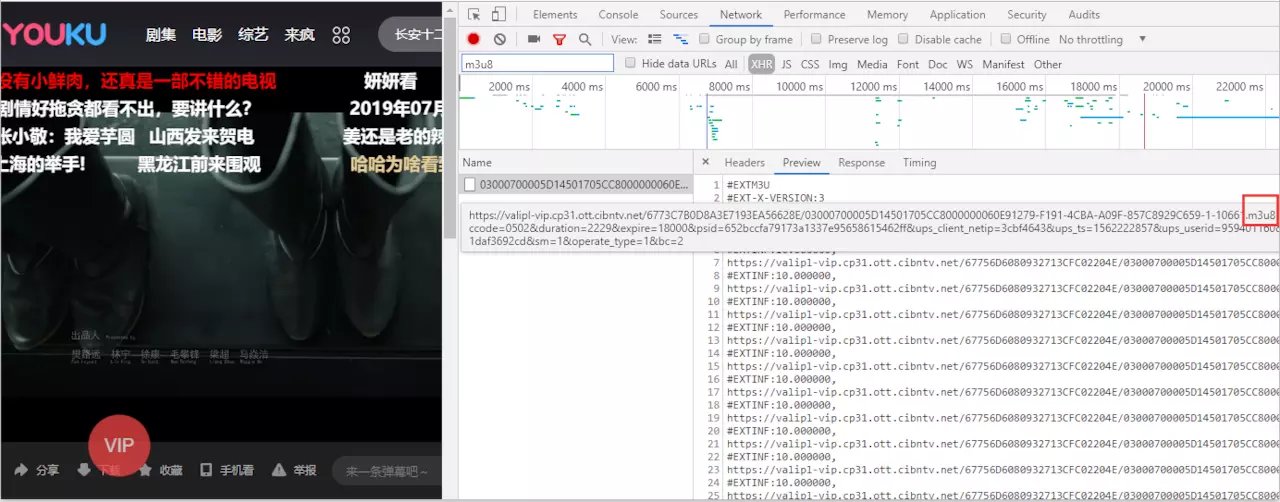1280x502 pixels.
Task: Open the 来疯 menu on Youku
Action: (299, 35)
